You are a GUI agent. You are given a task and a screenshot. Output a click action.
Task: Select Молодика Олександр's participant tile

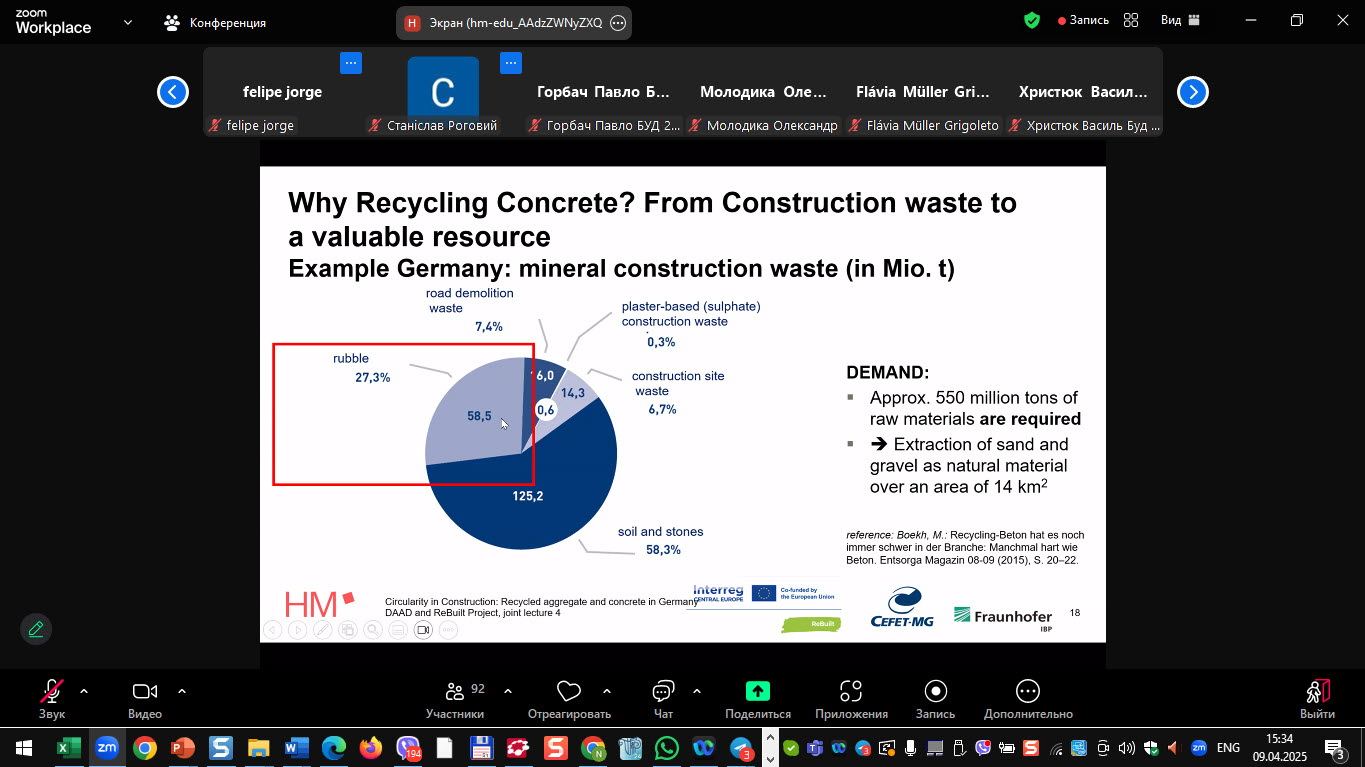click(763, 92)
